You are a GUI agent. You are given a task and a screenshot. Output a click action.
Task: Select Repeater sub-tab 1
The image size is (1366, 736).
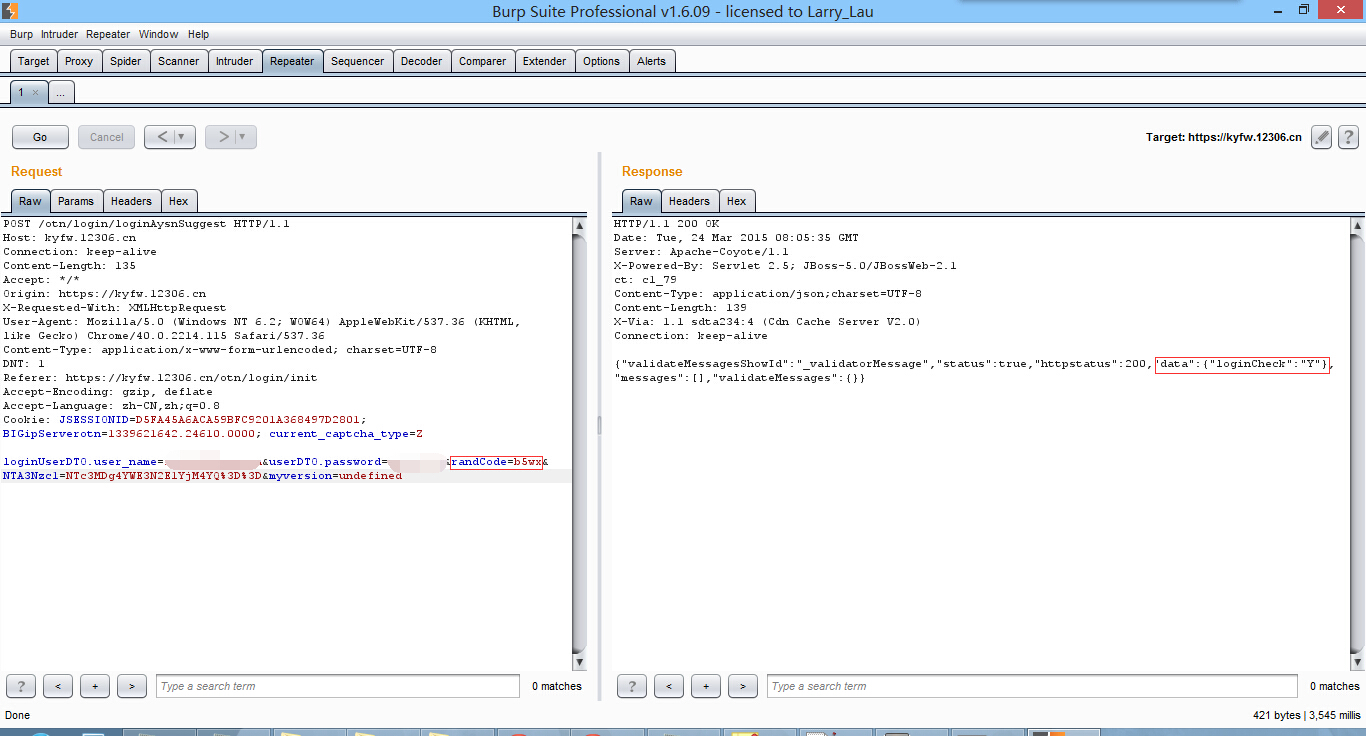click(x=21, y=92)
